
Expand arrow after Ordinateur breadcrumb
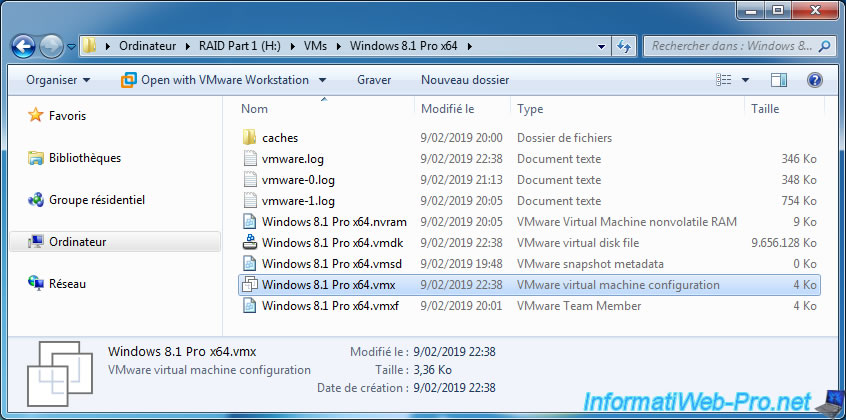tap(187, 46)
